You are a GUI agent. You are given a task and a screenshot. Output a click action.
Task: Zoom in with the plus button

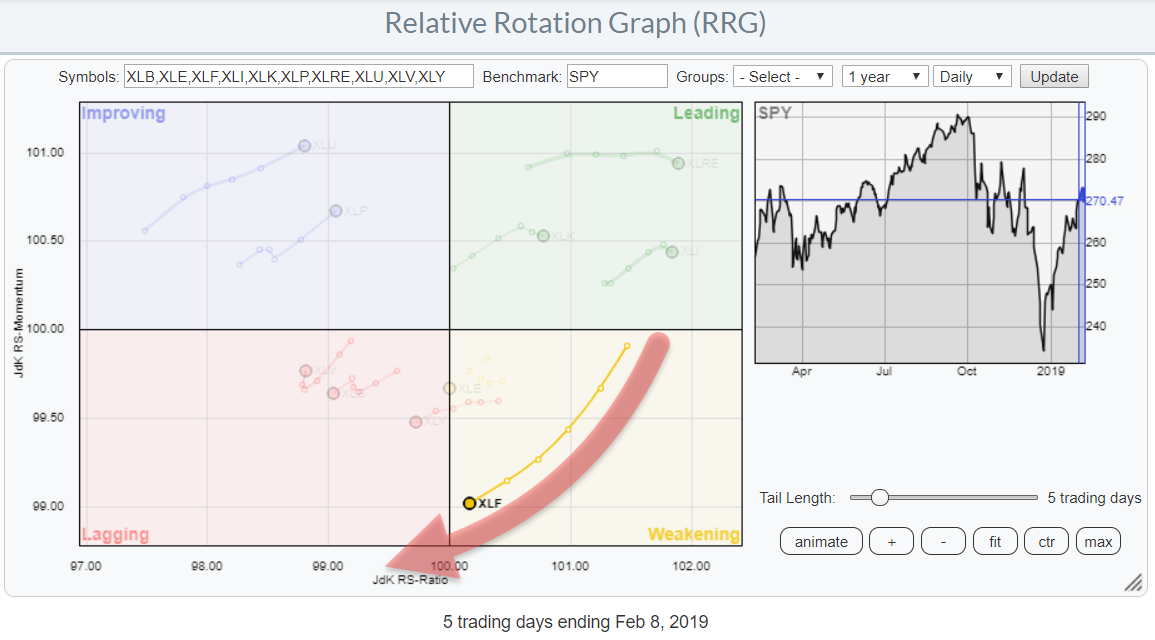coord(891,542)
